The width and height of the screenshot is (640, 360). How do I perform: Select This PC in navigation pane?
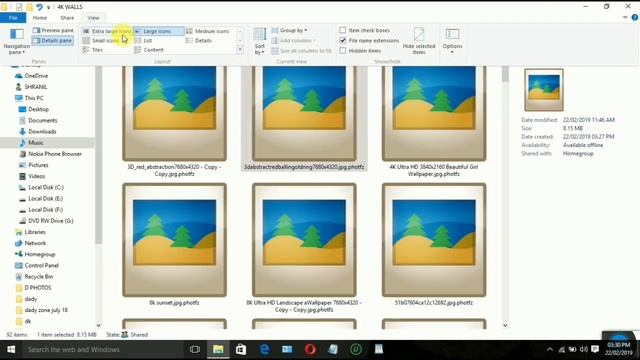29,98
